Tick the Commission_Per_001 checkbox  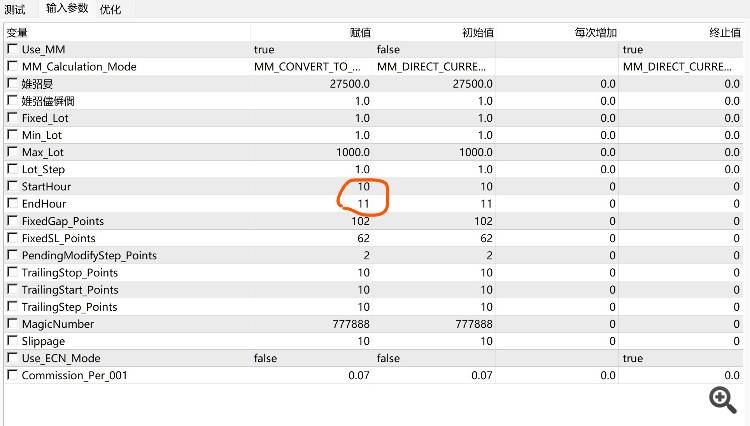pos(12,375)
